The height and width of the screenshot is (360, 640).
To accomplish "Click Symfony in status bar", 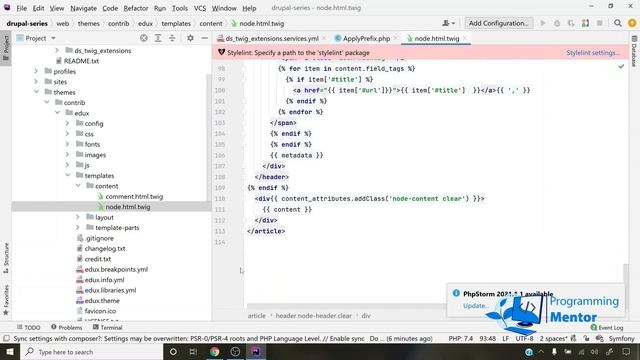I will pyautogui.click(x=621, y=338).
